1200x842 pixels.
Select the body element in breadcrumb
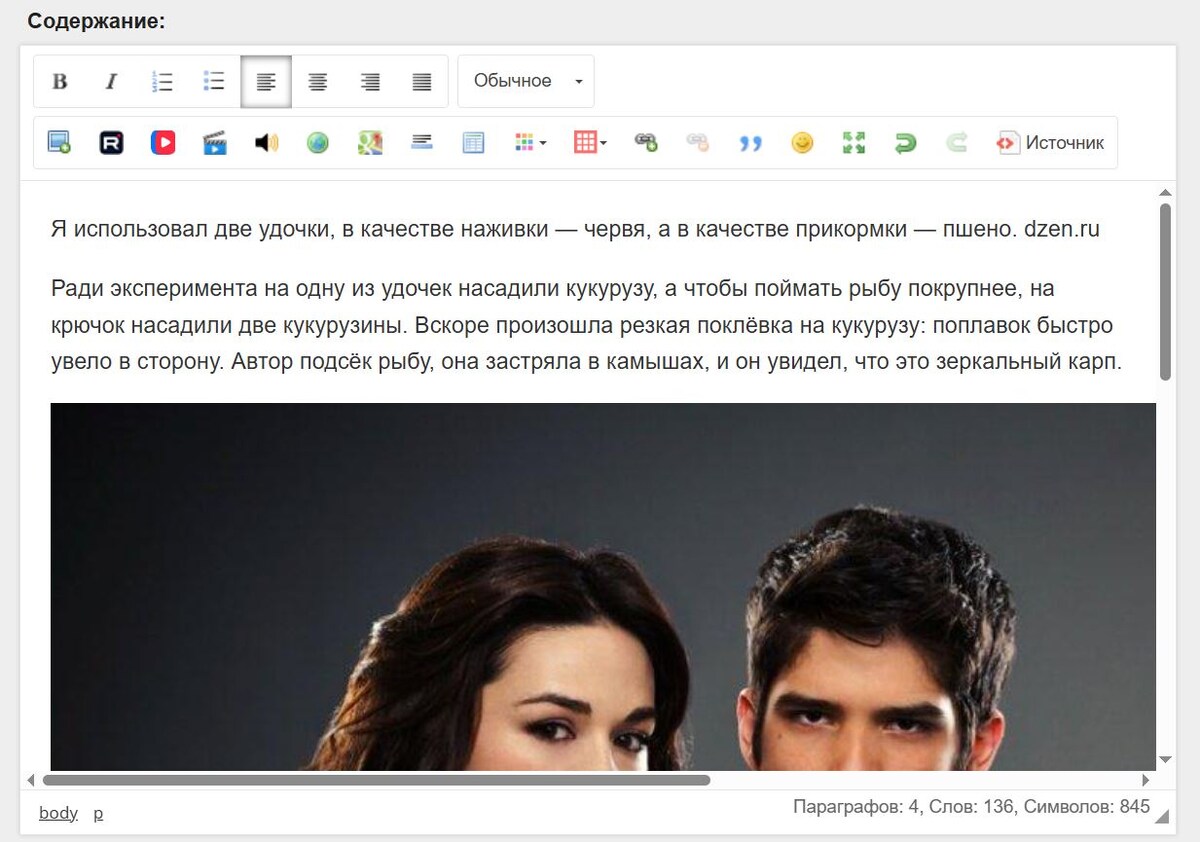coord(57,812)
